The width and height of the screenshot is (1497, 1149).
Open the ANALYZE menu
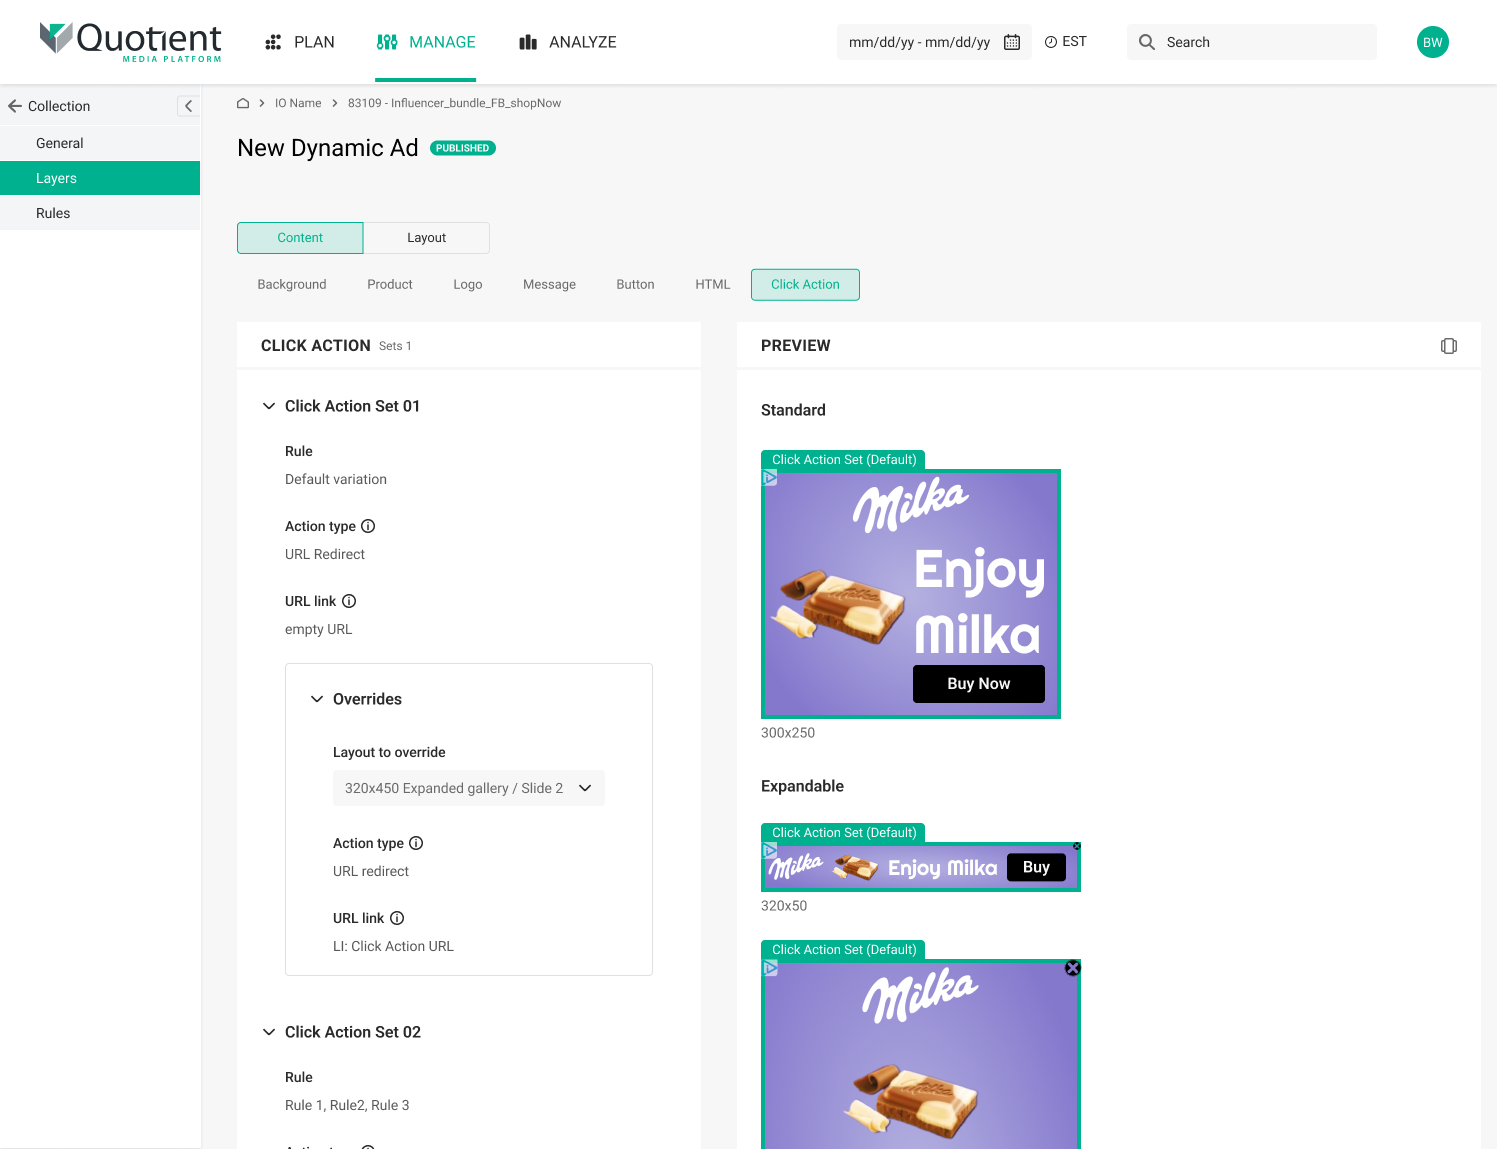568,42
